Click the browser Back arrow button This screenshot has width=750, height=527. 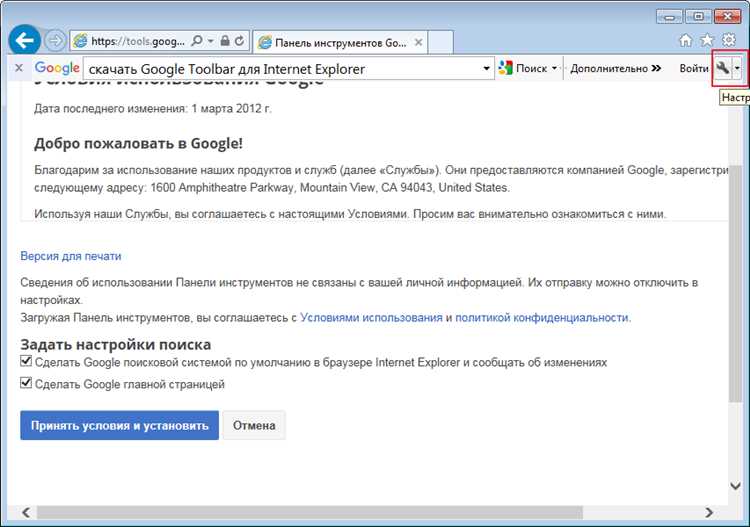(x=24, y=41)
